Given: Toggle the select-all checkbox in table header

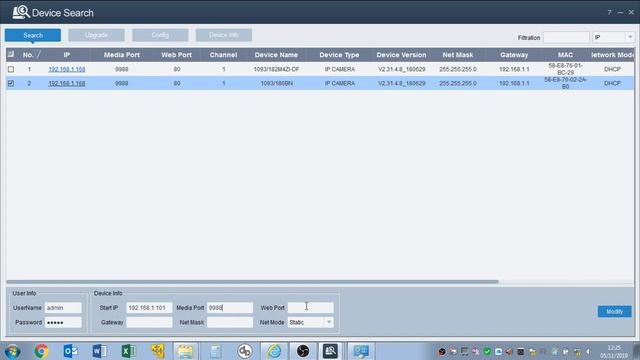Looking at the screenshot, I should click(11, 54).
